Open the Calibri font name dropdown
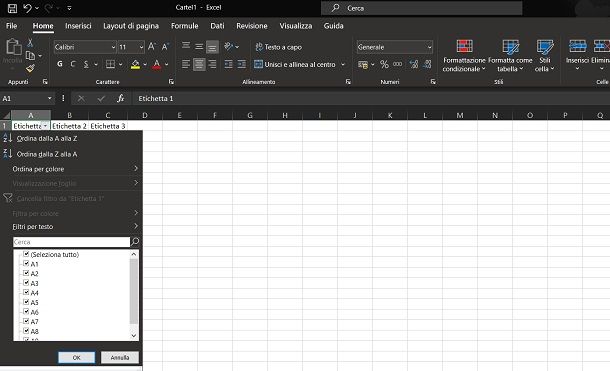This screenshot has height=371, width=610. tap(113, 47)
